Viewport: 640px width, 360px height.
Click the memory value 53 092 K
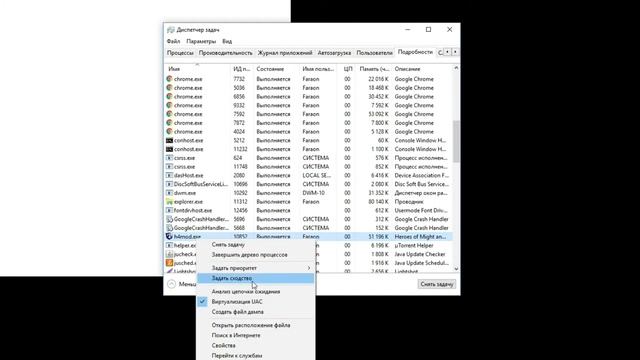(x=378, y=114)
